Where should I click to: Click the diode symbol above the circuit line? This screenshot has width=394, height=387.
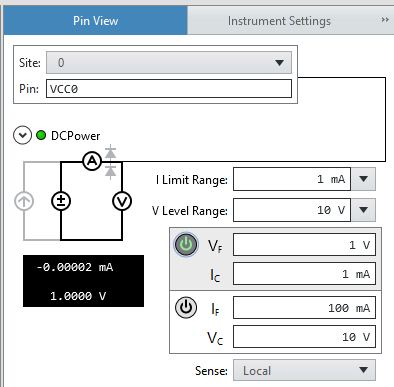(x=110, y=153)
